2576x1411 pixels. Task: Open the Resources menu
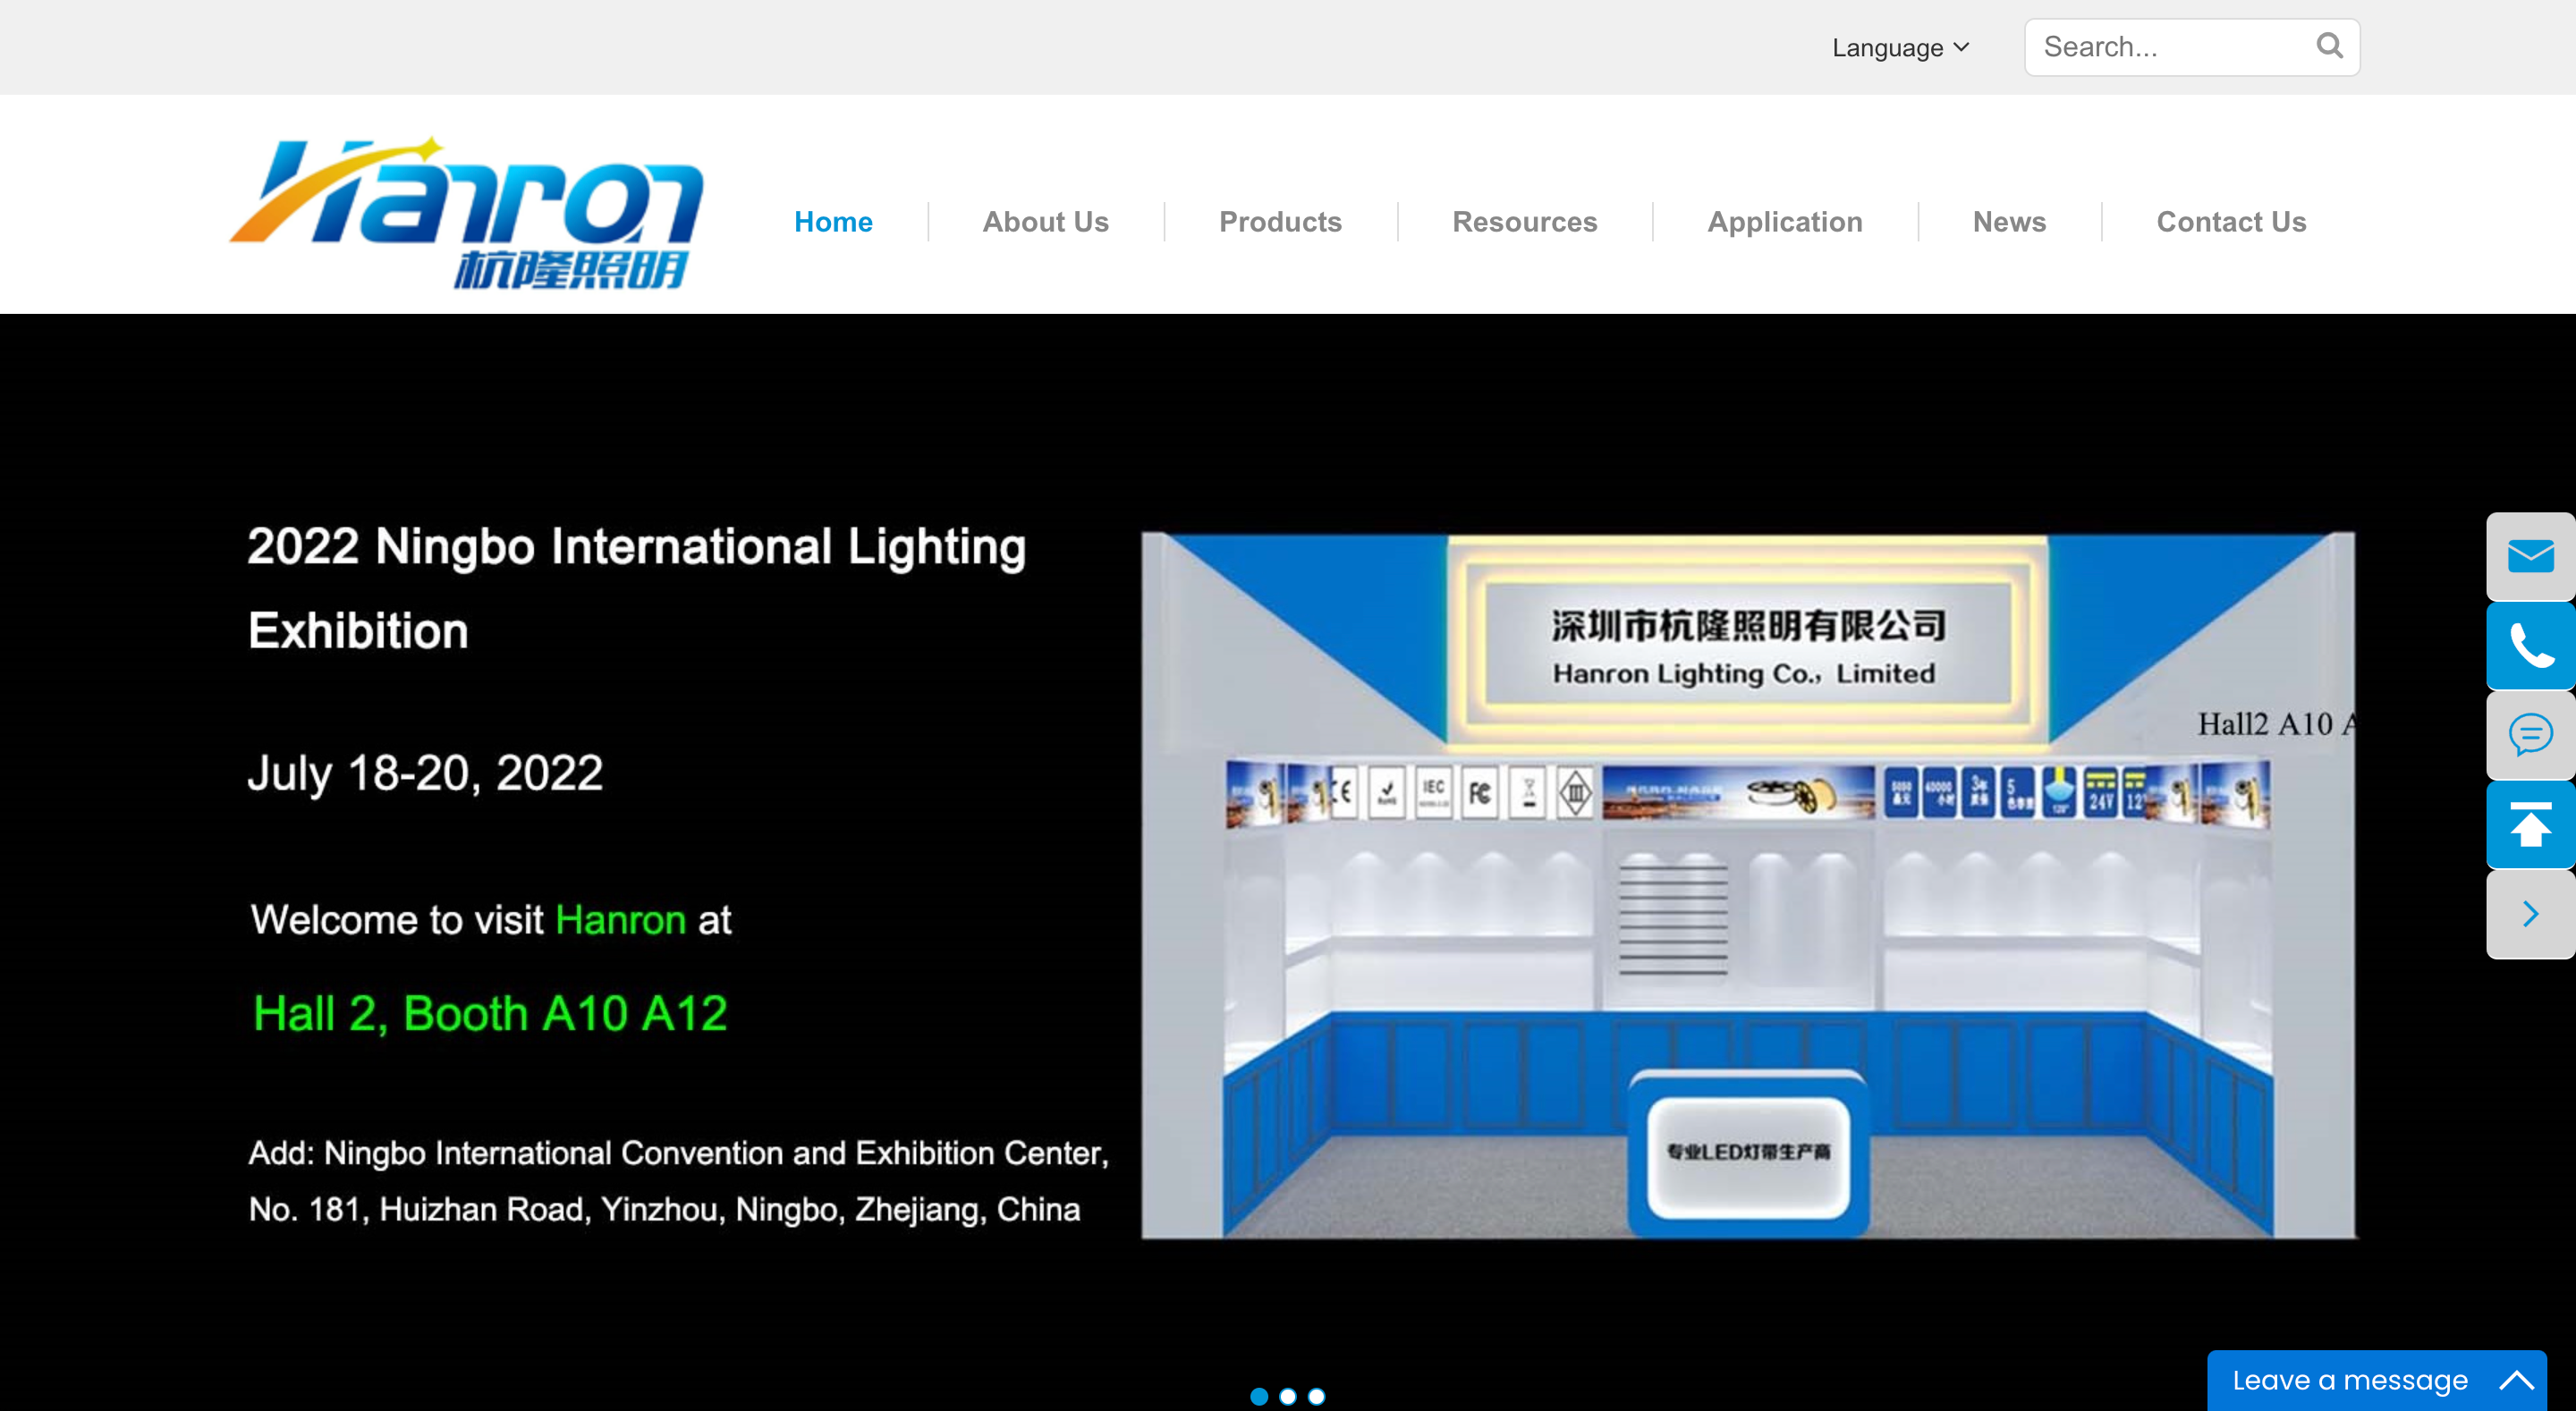pos(1524,221)
